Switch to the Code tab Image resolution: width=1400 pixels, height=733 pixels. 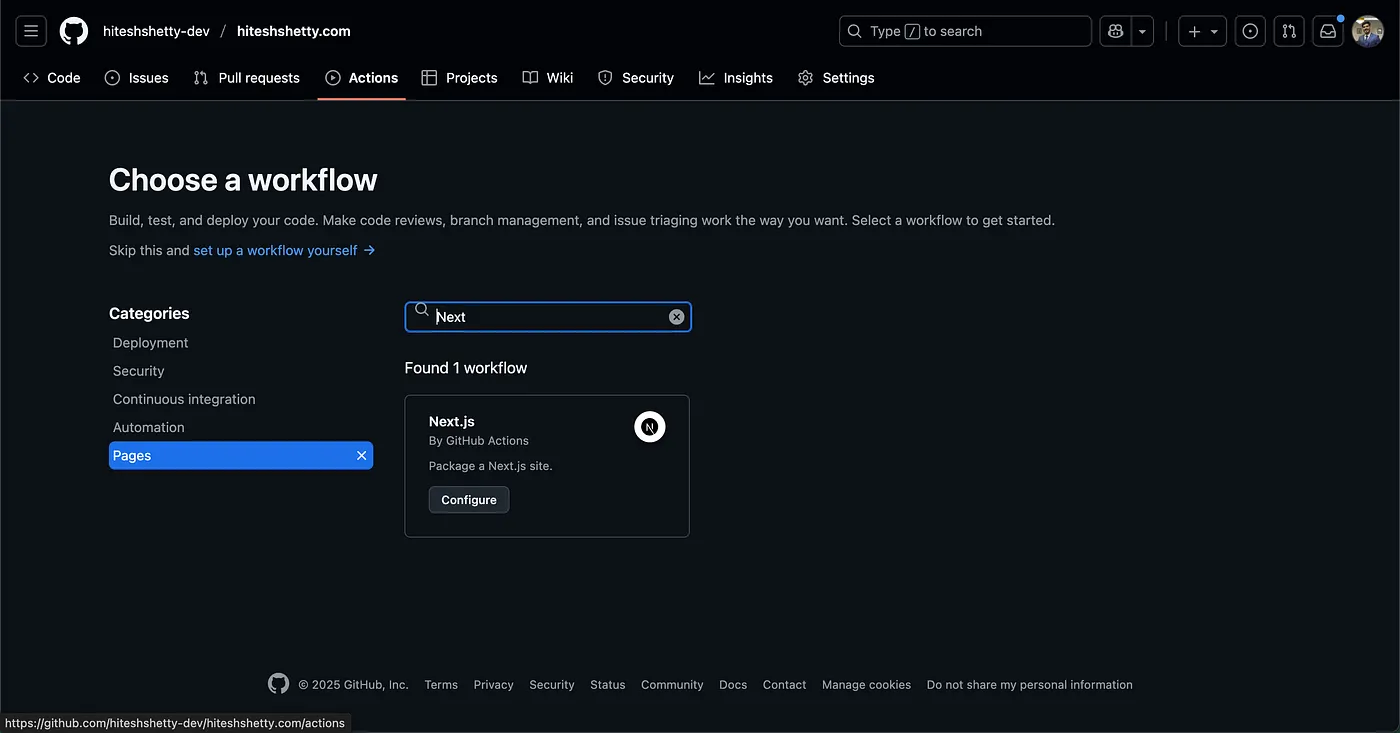52,78
